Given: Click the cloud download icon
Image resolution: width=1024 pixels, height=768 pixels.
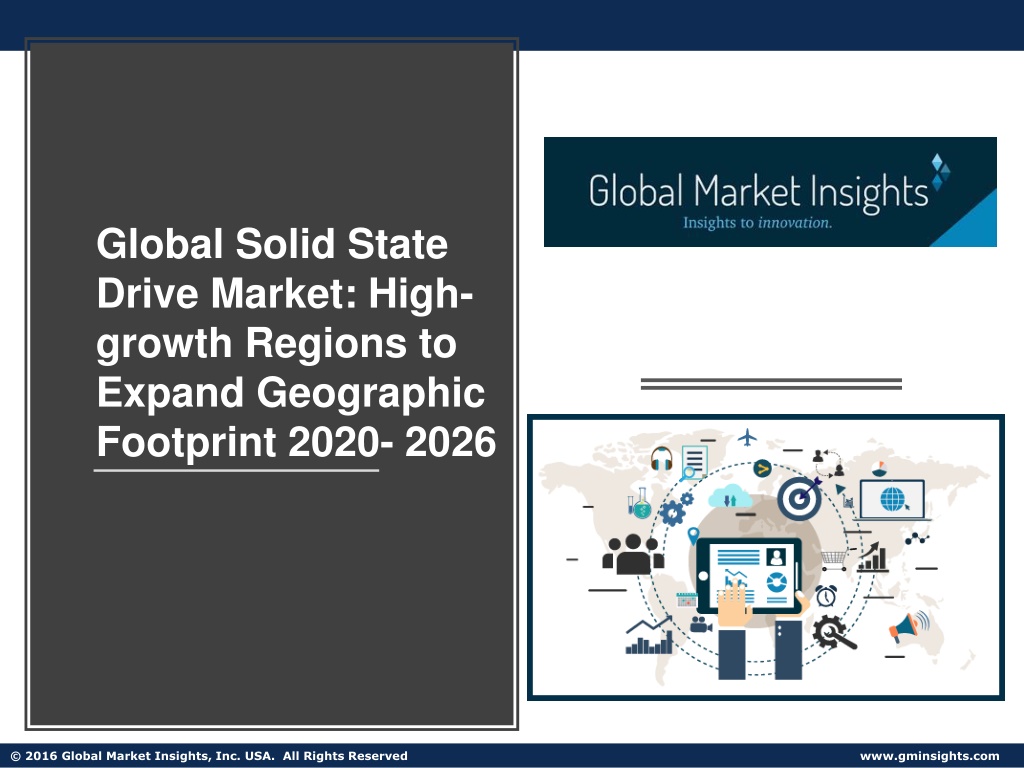Looking at the screenshot, I should pyautogui.click(x=730, y=498).
